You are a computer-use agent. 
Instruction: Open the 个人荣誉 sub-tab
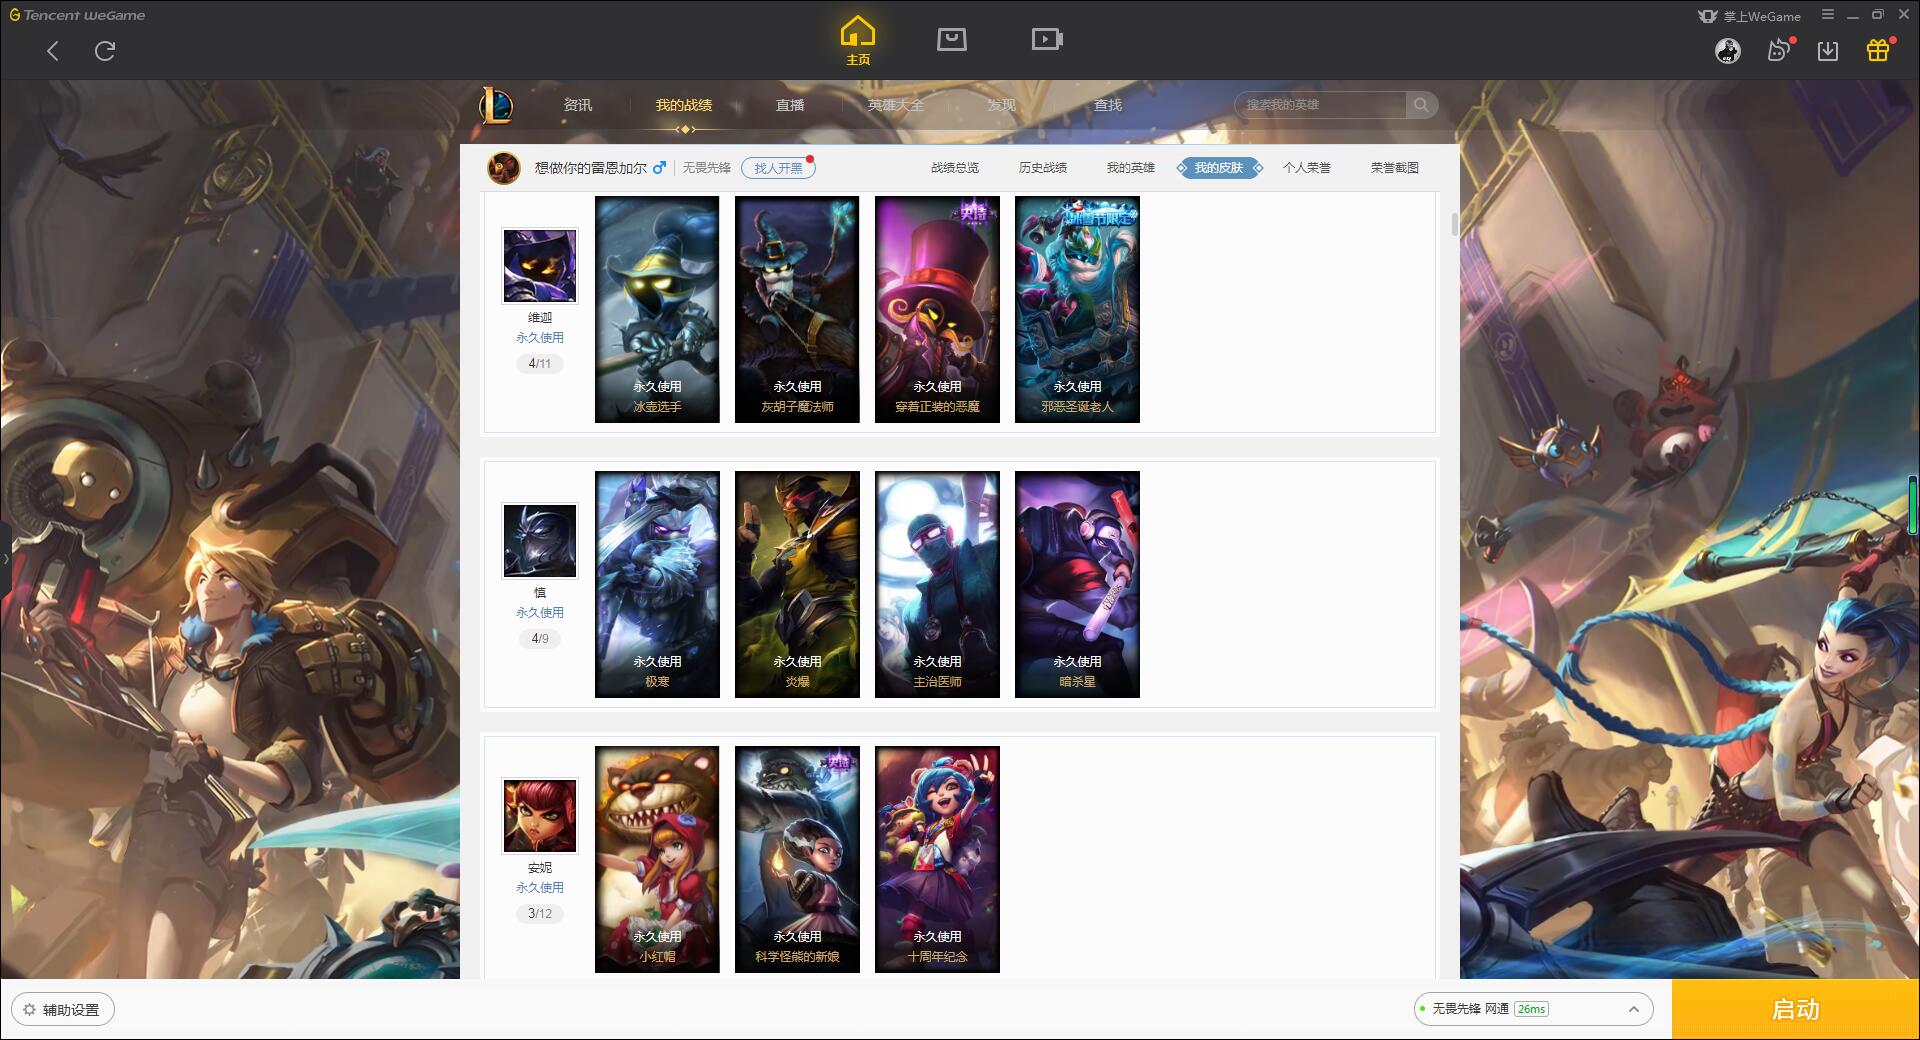(x=1307, y=168)
